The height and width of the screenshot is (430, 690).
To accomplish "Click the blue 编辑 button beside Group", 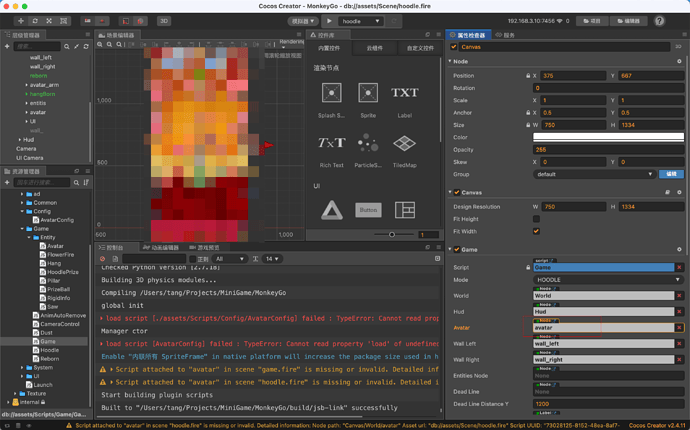I will tap(671, 174).
